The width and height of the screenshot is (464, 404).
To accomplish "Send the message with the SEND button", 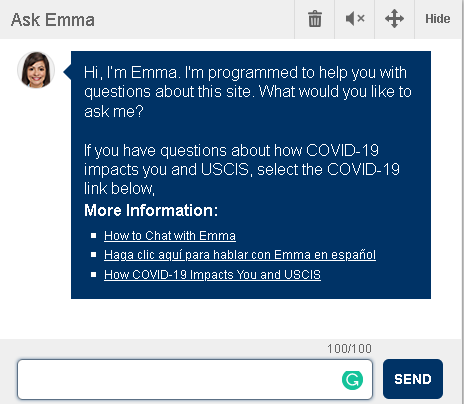I will (413, 379).
